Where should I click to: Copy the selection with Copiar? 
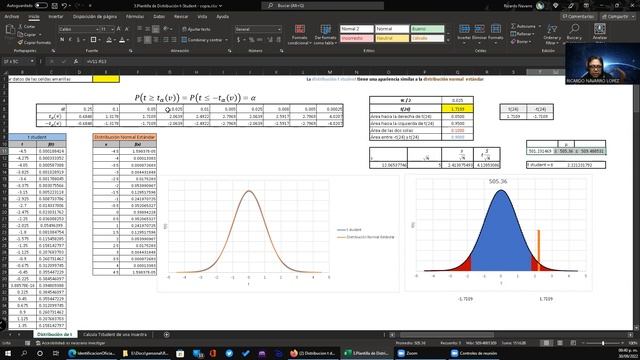[x=28, y=35]
